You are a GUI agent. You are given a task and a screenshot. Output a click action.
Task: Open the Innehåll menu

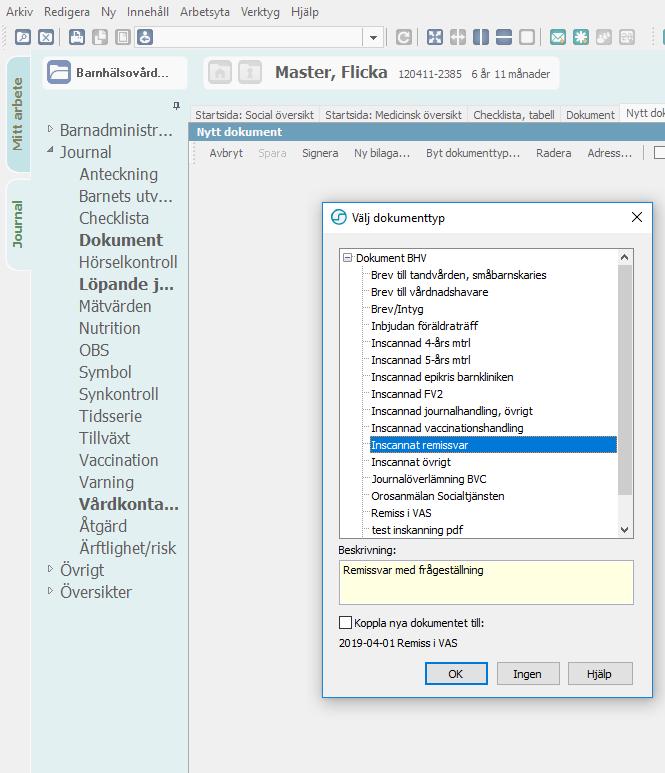point(147,12)
